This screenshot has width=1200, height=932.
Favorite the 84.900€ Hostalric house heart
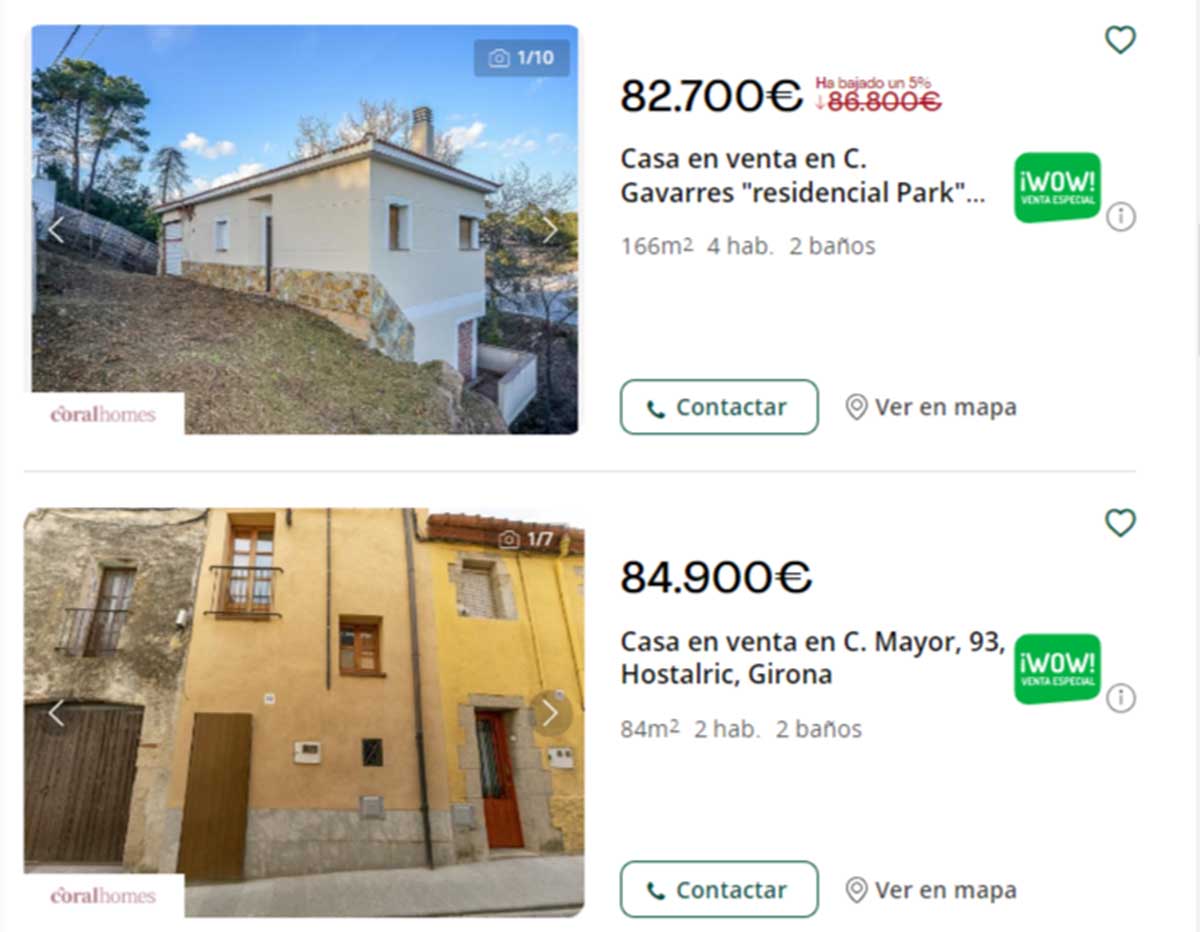pyautogui.click(x=1120, y=522)
